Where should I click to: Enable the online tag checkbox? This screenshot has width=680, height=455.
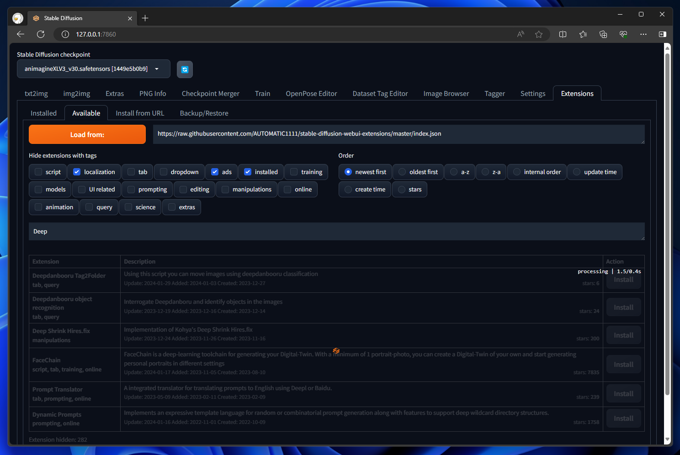[287, 190]
